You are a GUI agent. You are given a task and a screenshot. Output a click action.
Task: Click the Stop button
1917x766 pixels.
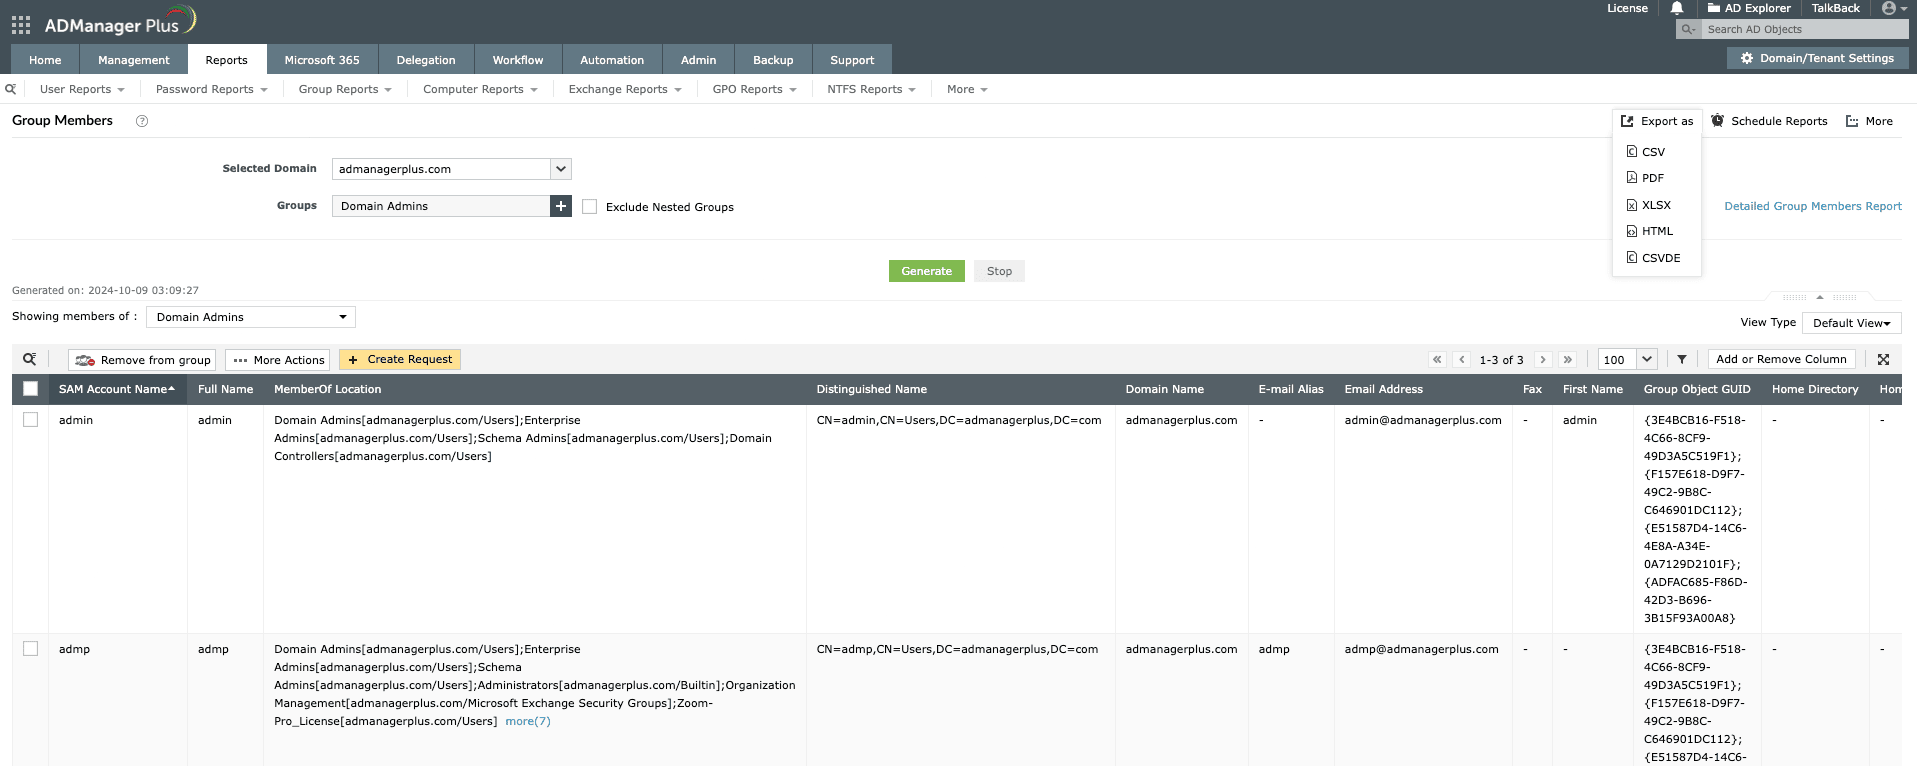999,271
